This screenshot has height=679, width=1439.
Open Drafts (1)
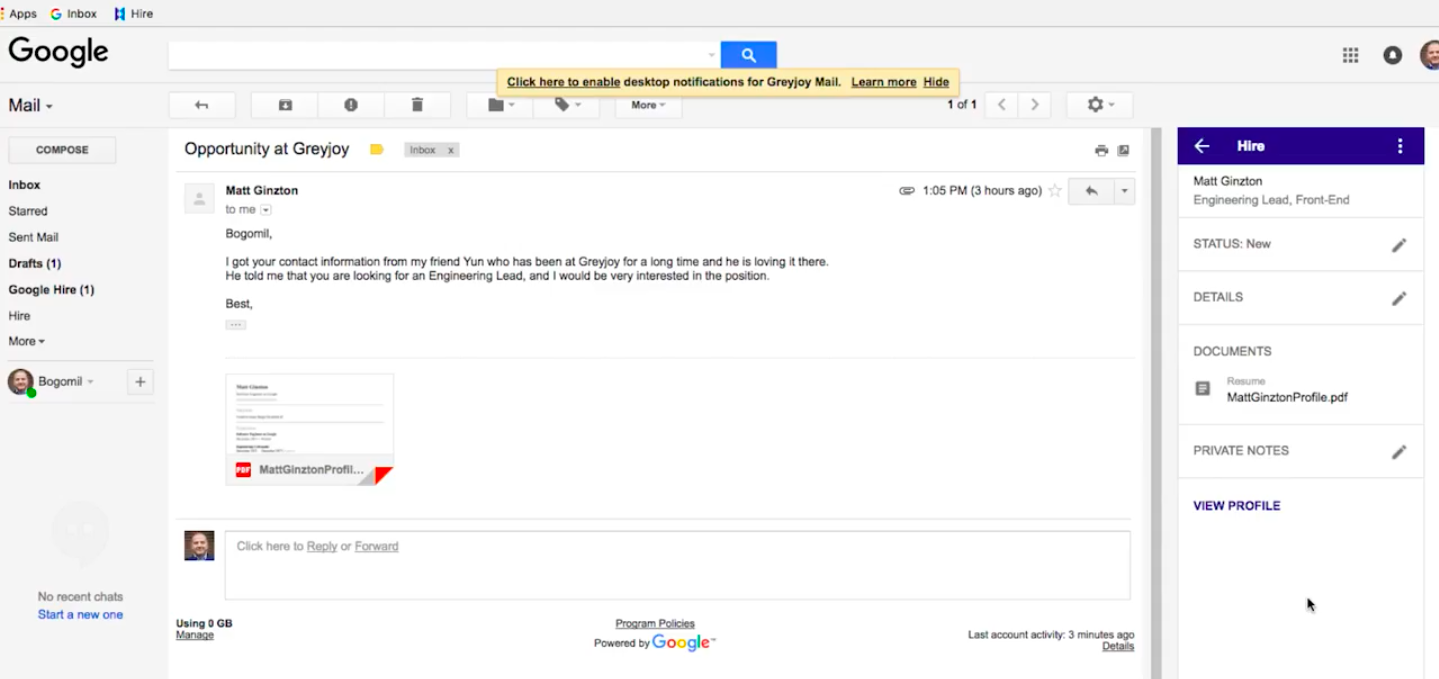35,263
